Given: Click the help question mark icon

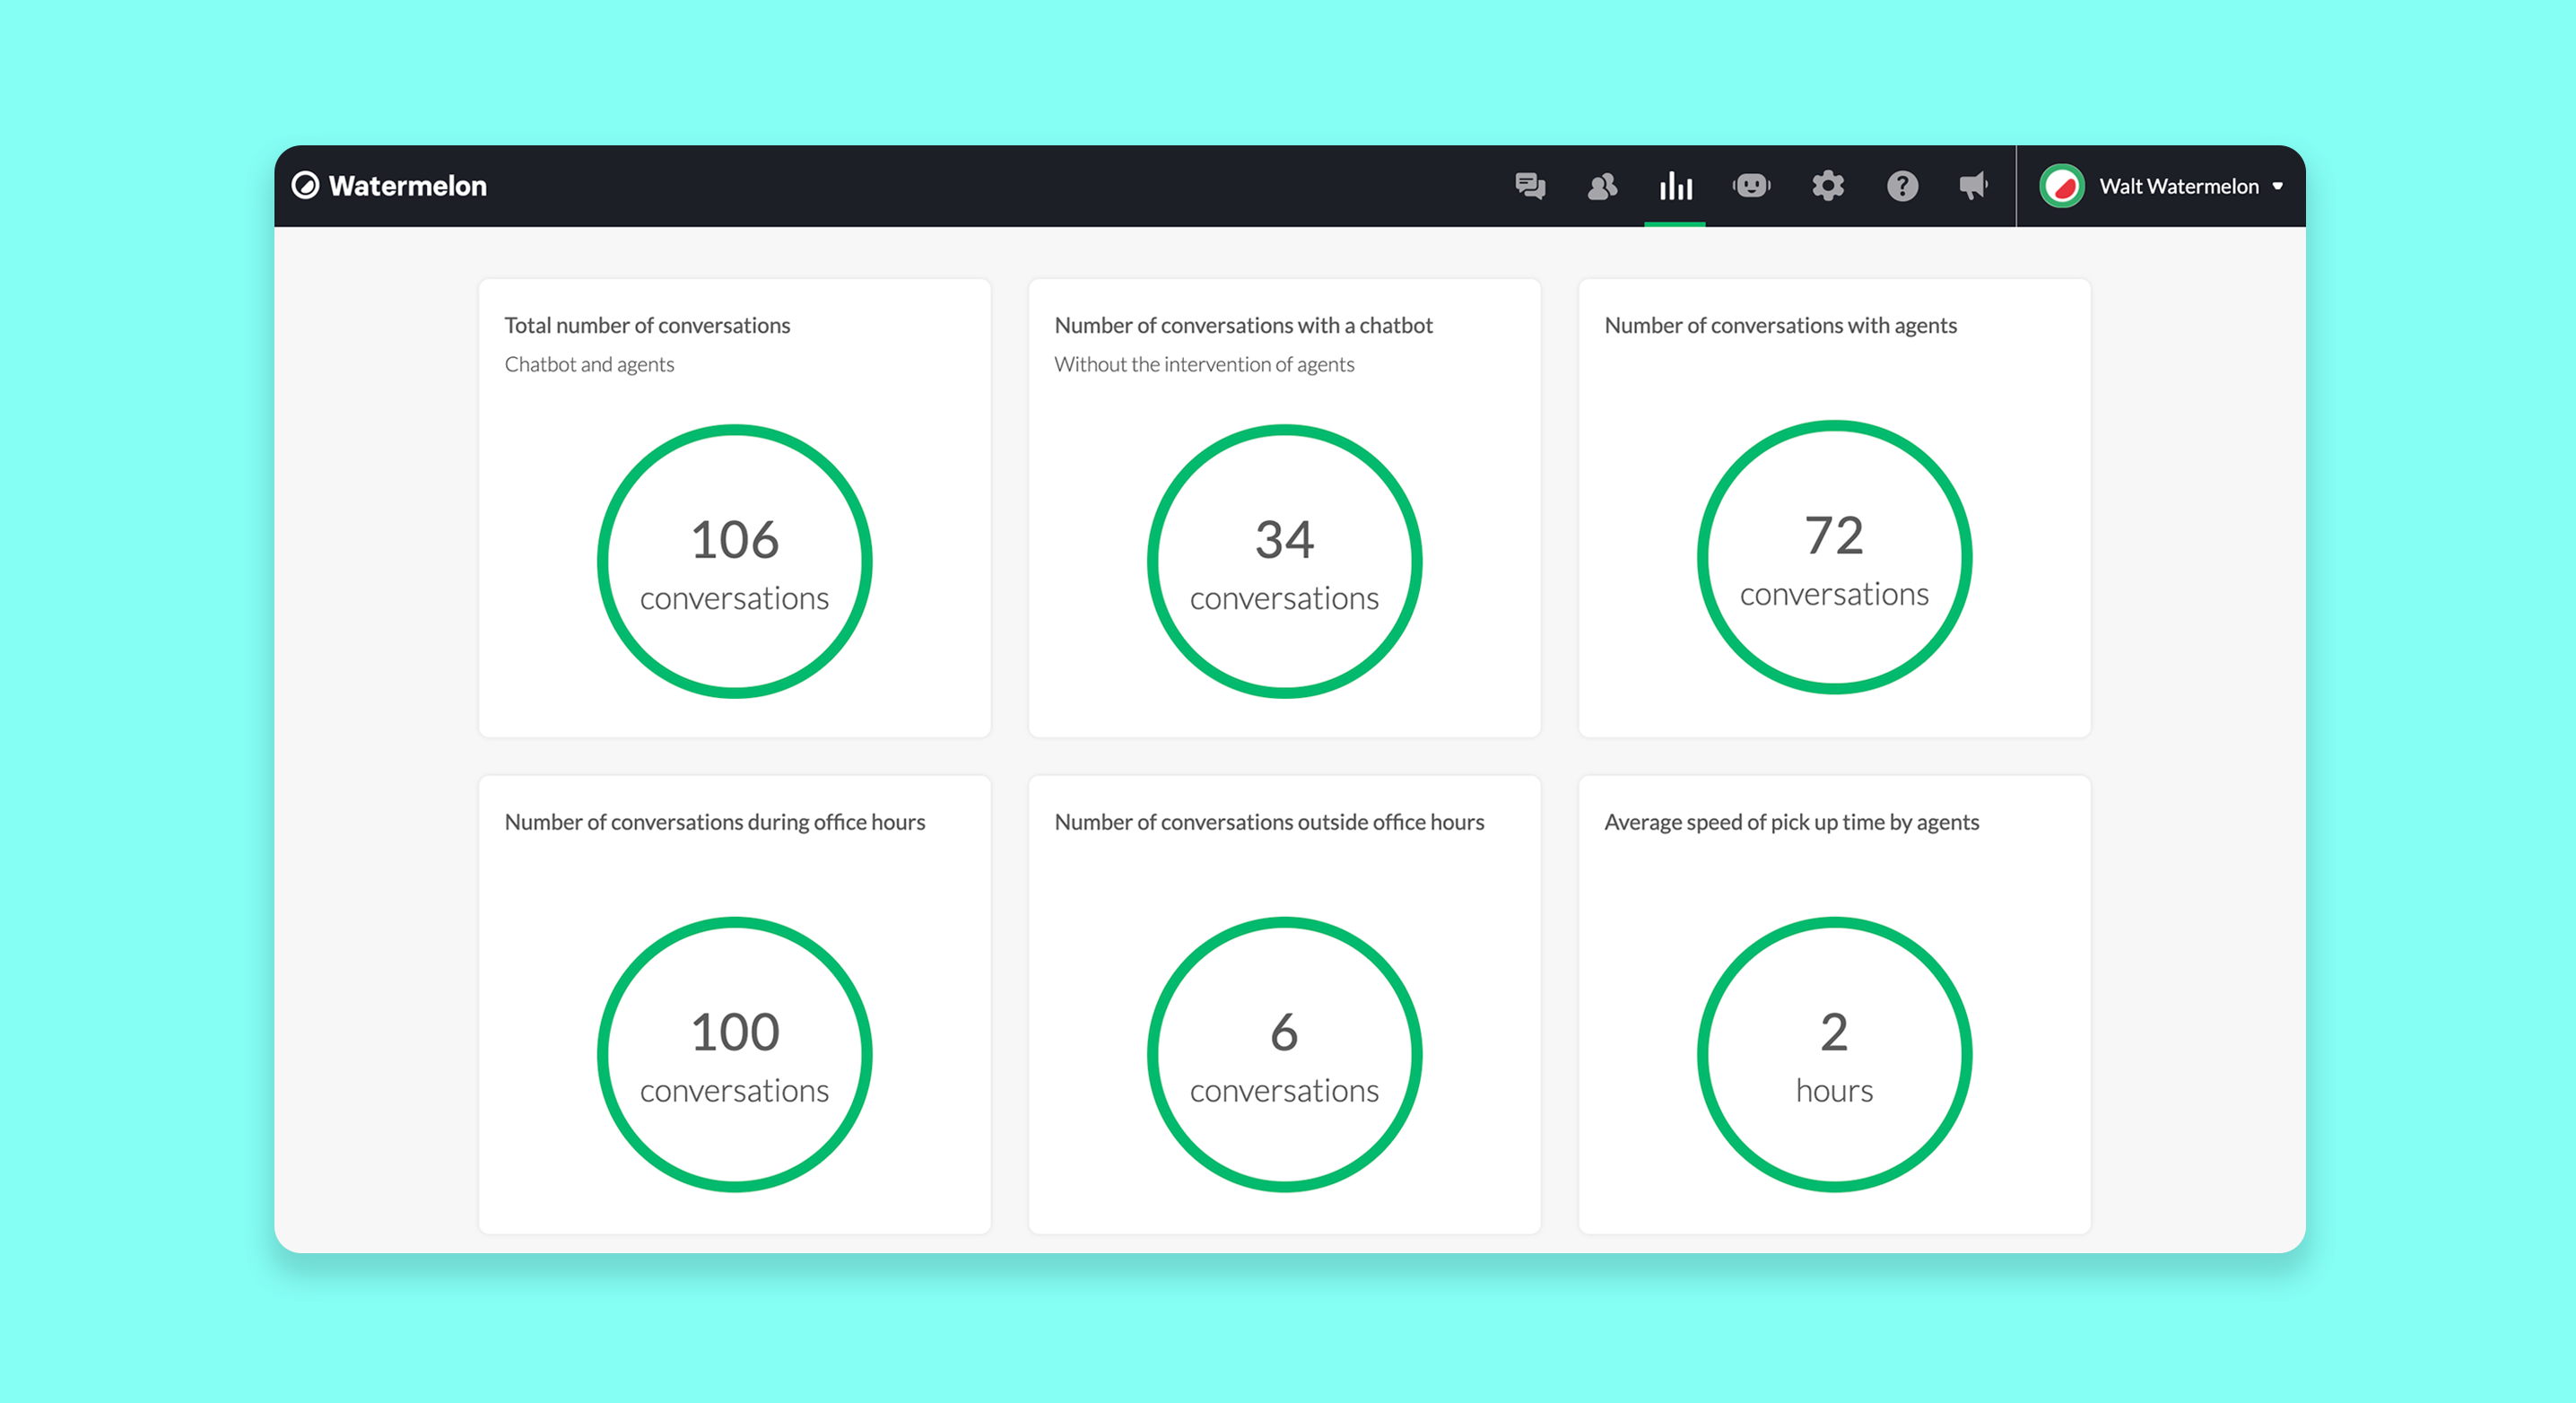Looking at the screenshot, I should coord(1902,186).
